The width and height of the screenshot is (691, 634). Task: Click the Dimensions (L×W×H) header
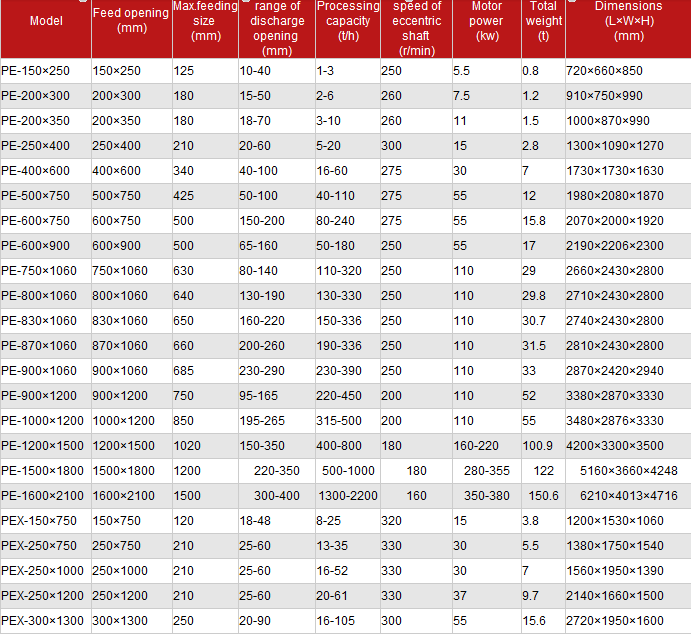pos(628,21)
